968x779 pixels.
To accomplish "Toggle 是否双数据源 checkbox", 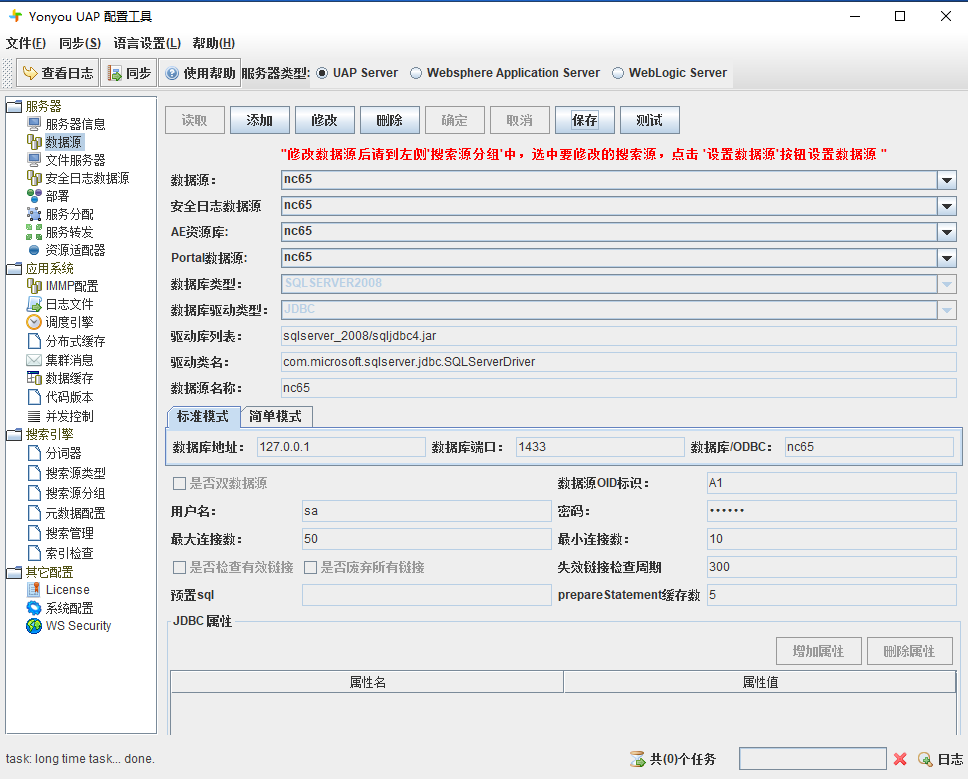I will click(179, 483).
